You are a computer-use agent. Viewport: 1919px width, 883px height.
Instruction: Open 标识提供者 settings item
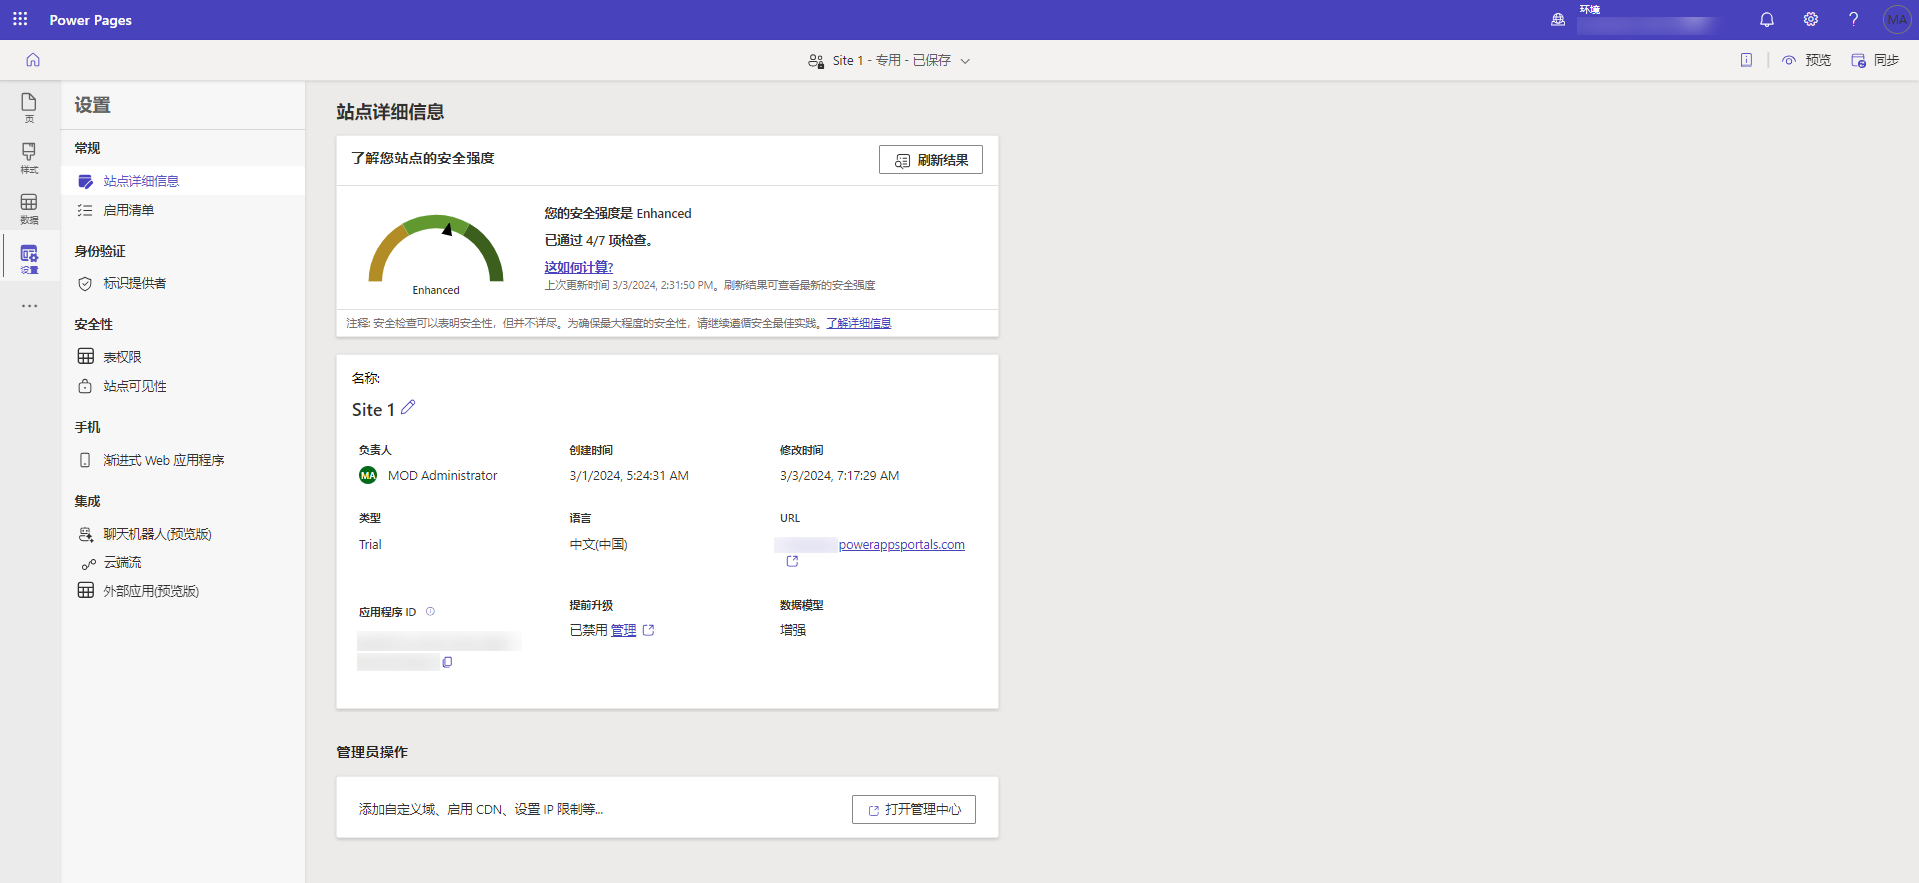click(183, 283)
